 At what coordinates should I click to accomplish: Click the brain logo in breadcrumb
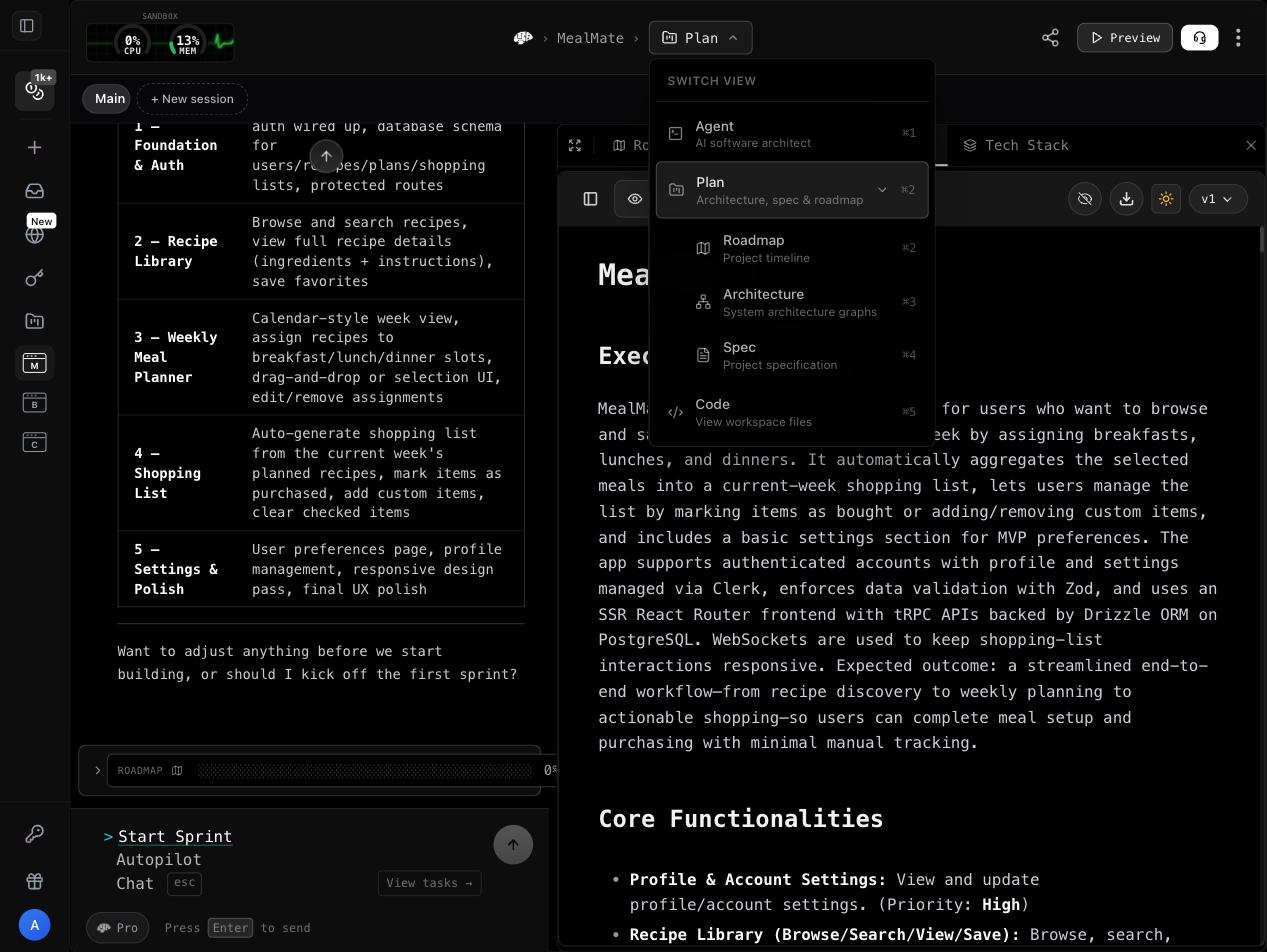point(523,38)
